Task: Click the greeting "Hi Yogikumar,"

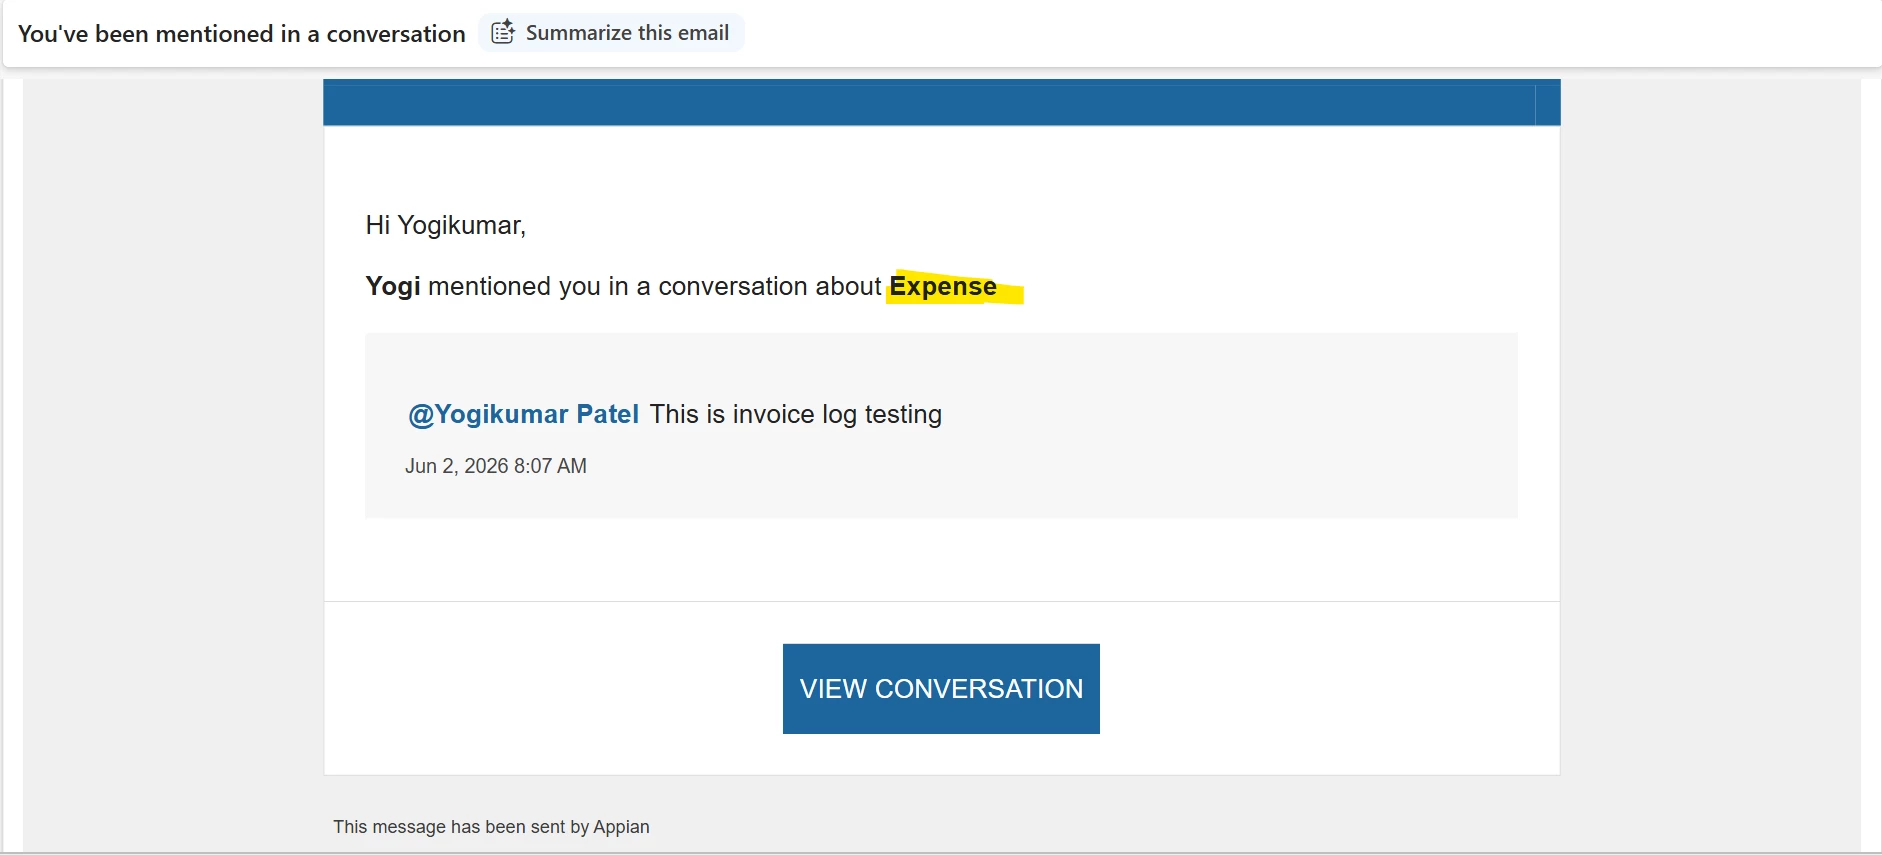Action: tap(446, 225)
